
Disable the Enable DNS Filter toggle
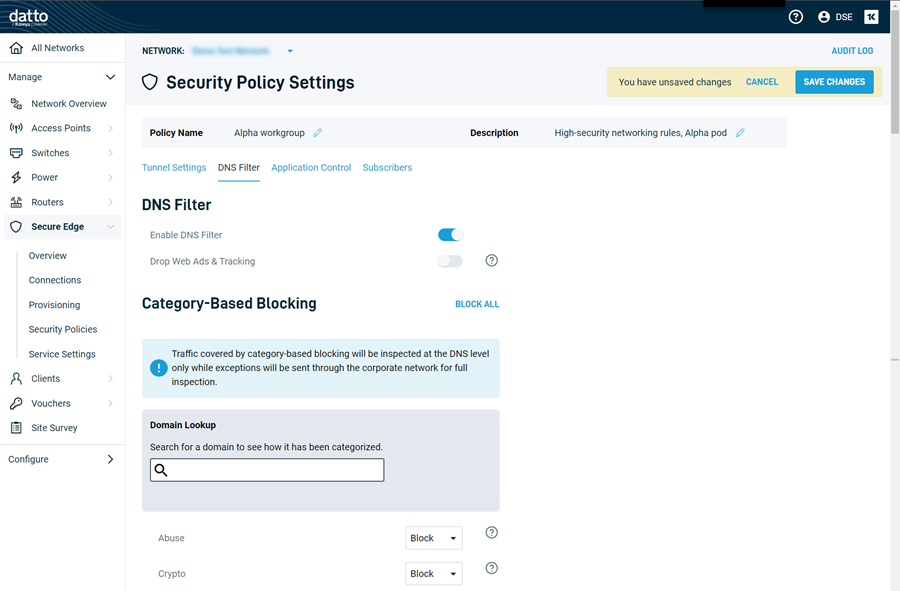(x=450, y=234)
